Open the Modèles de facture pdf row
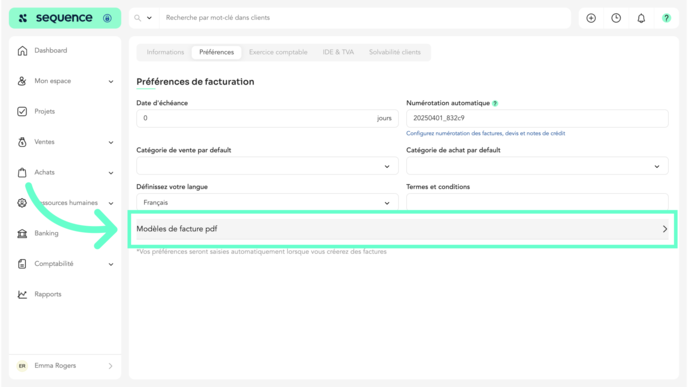The image size is (688, 387). click(x=402, y=229)
